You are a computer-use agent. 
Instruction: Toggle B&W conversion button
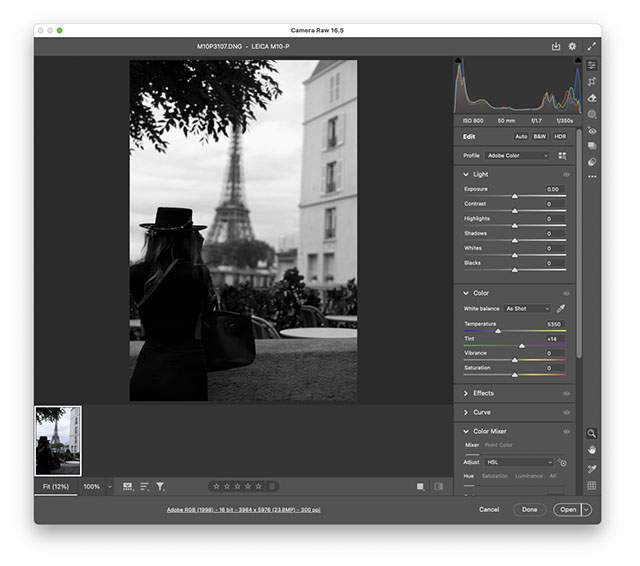click(539, 136)
